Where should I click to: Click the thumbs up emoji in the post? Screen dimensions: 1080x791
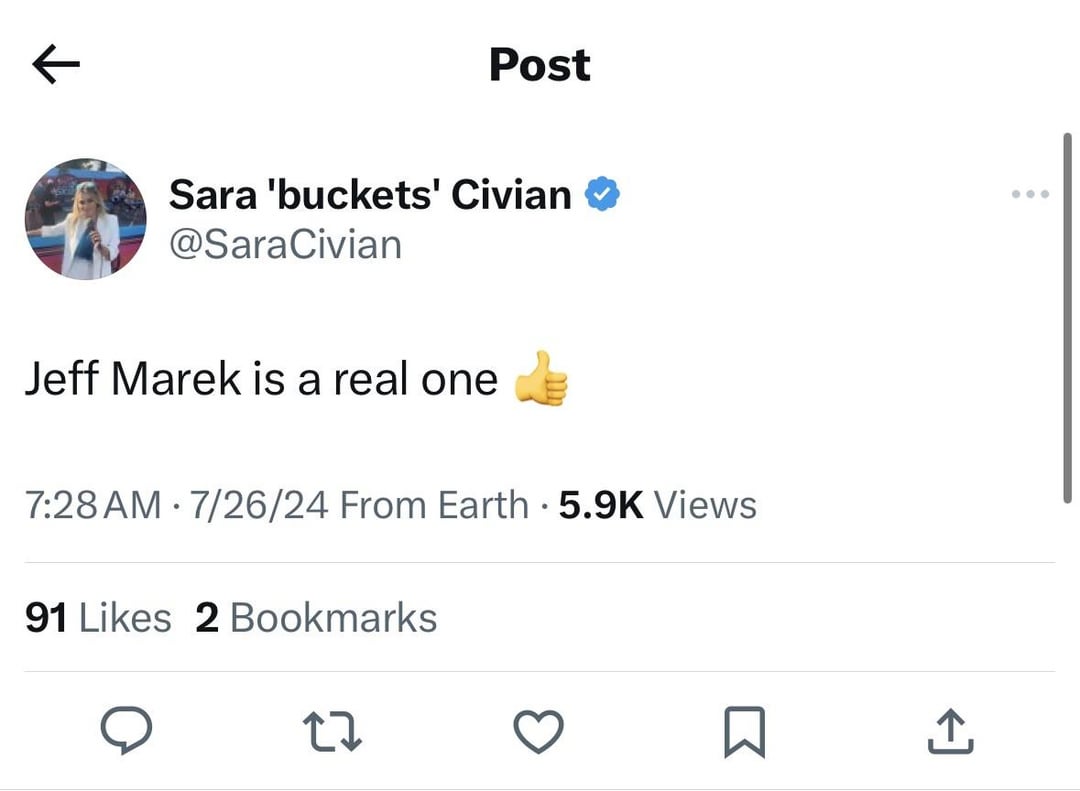[541, 378]
